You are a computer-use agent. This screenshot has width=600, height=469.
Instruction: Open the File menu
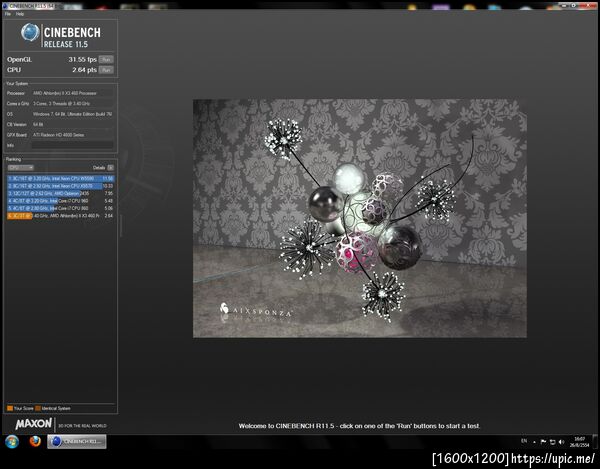(8, 14)
